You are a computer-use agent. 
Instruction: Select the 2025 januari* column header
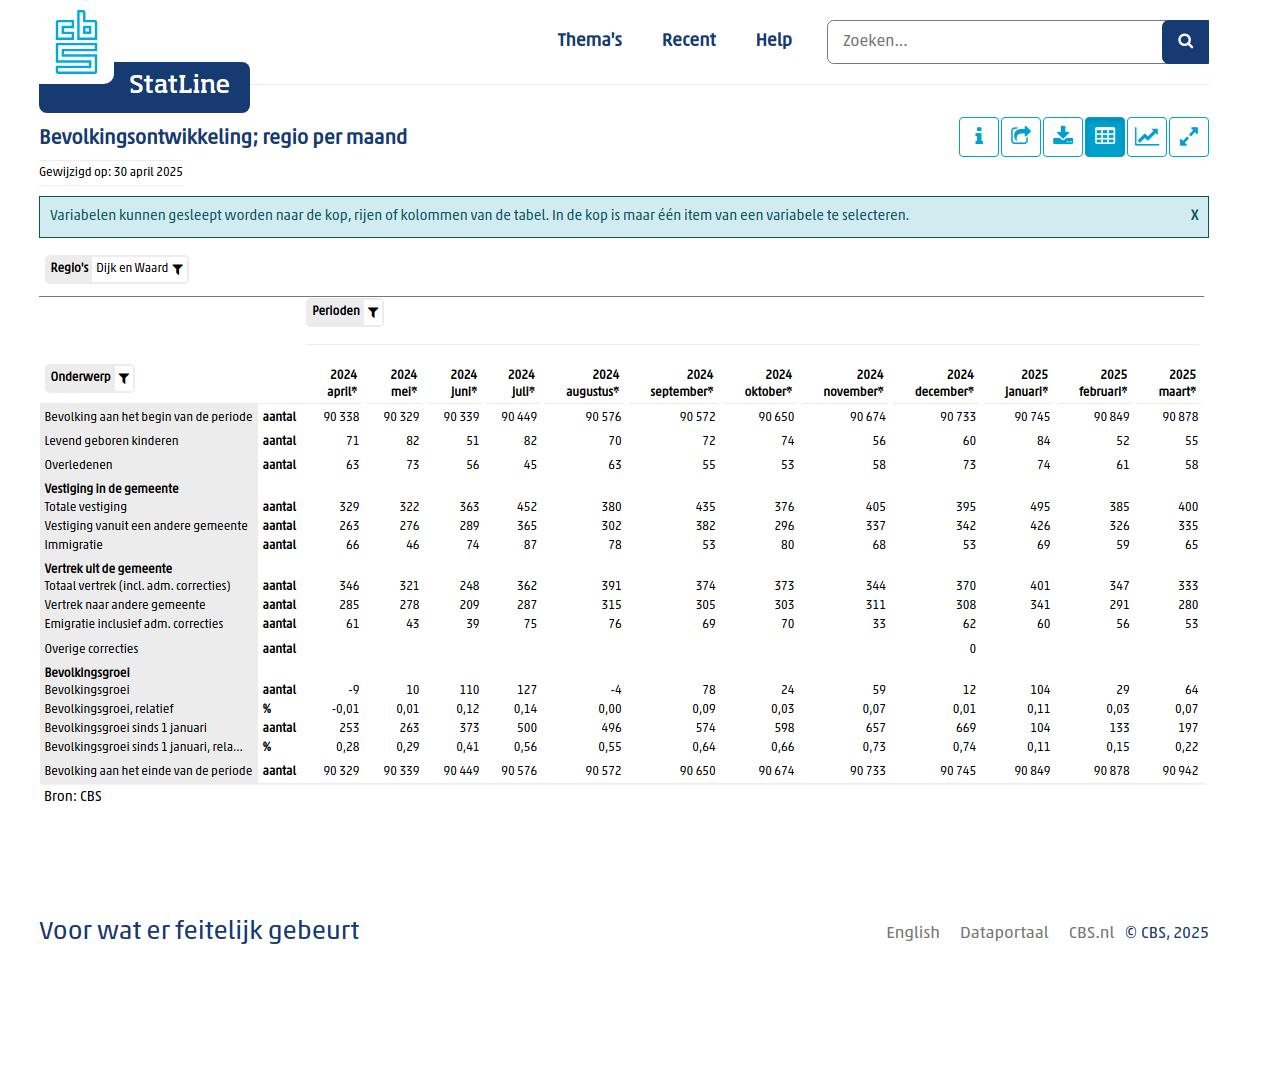pos(1028,383)
